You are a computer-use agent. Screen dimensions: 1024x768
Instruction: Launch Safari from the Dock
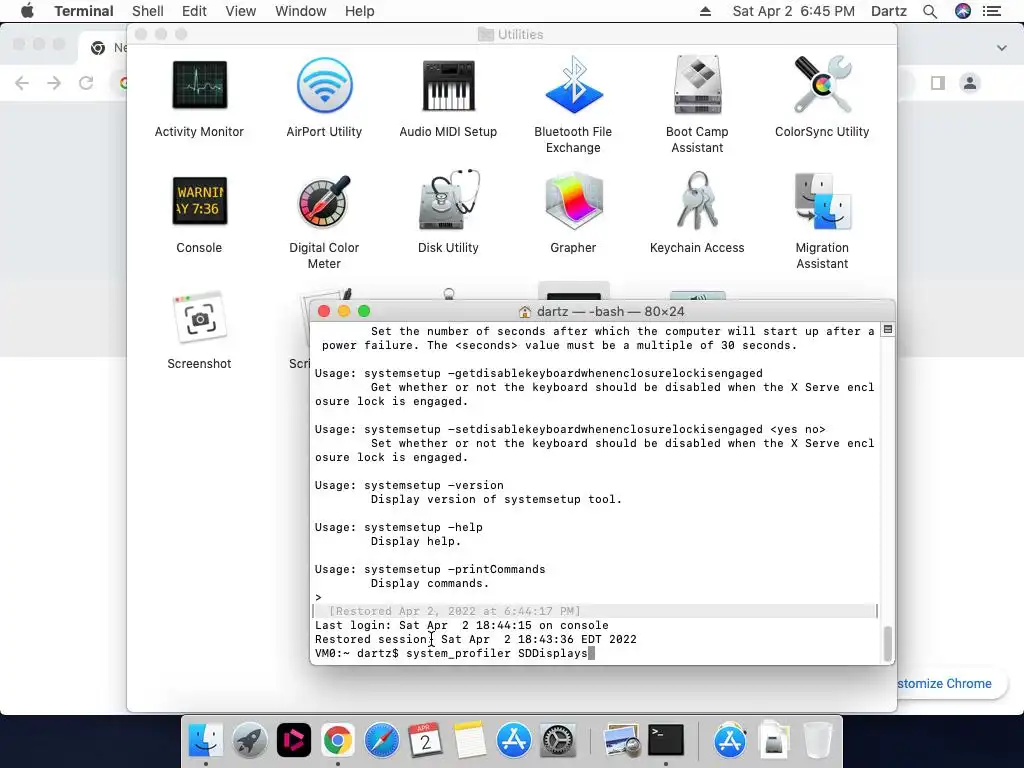tap(381, 740)
